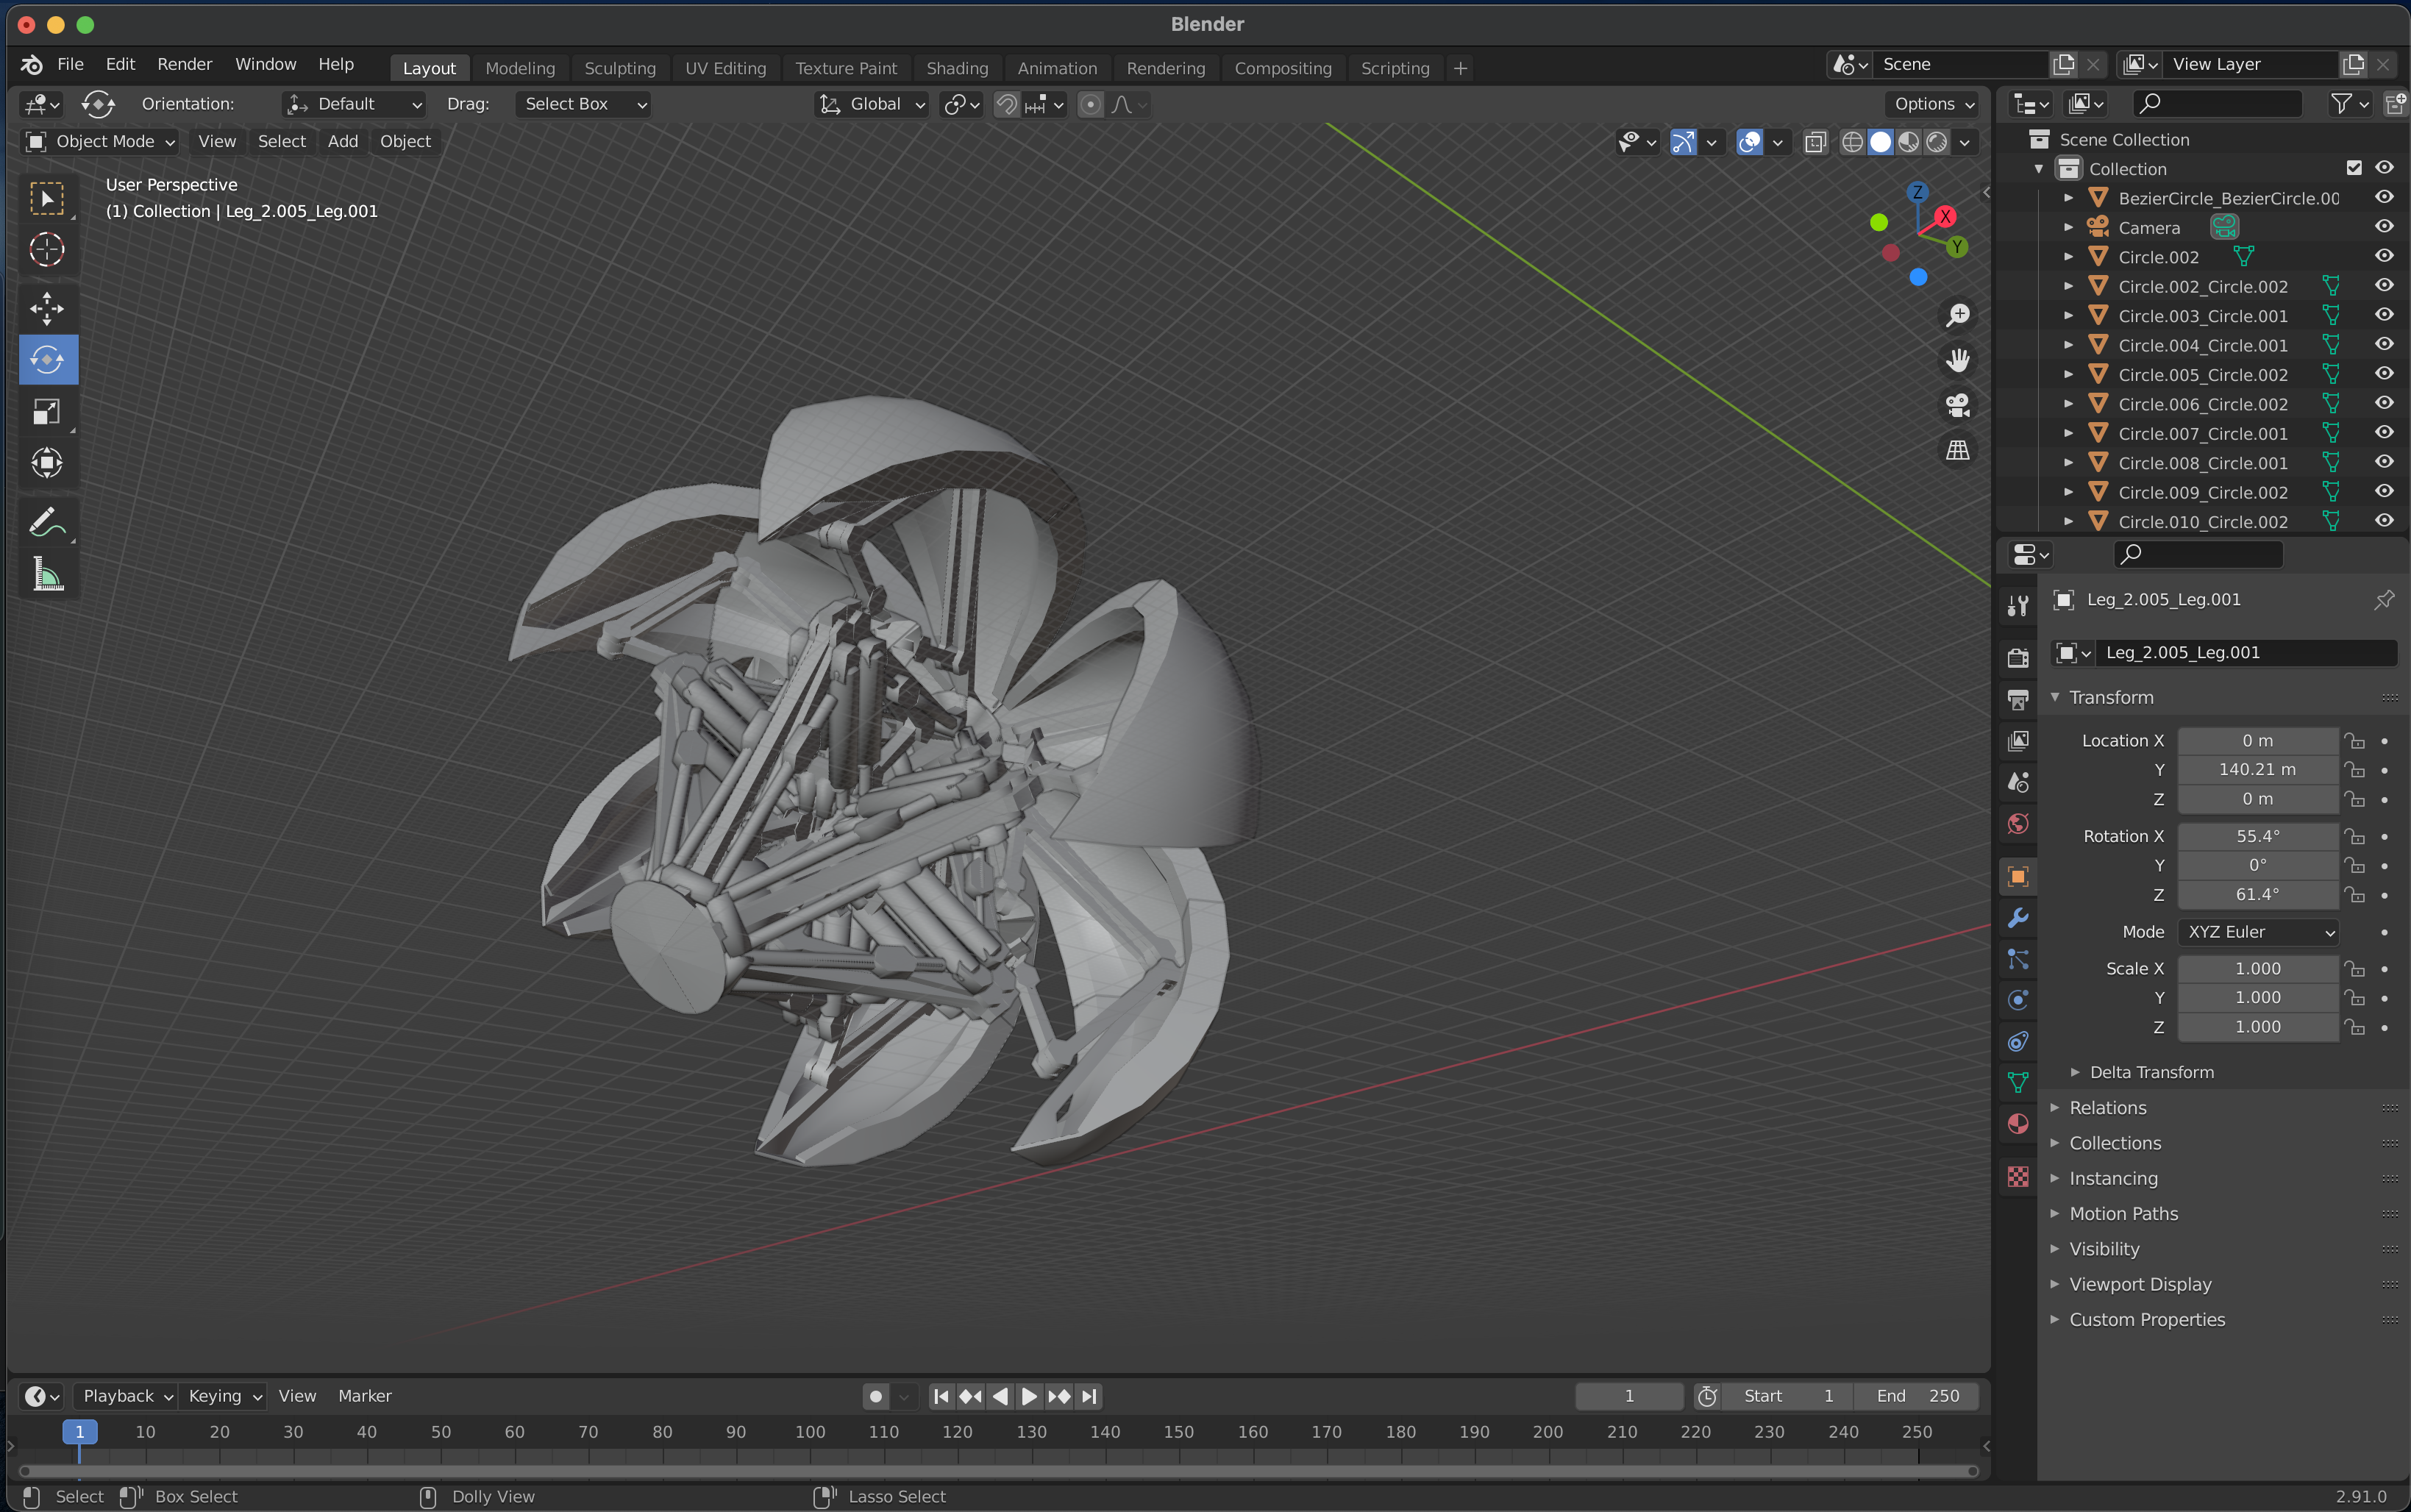The height and width of the screenshot is (1512, 2411).
Task: Toggle auto keying record button
Action: (876, 1396)
